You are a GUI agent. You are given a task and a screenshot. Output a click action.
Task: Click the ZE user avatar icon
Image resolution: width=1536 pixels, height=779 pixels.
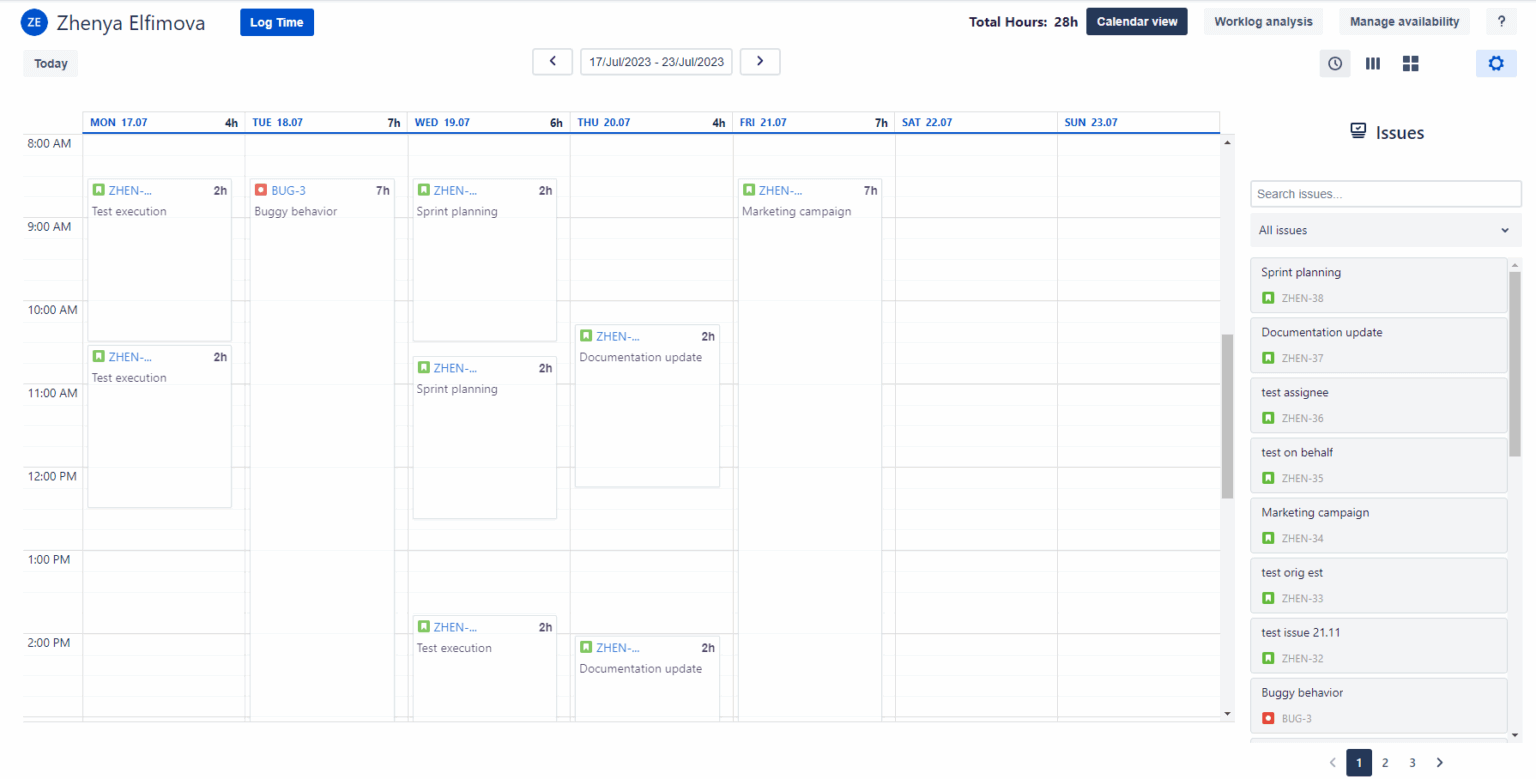click(x=34, y=22)
